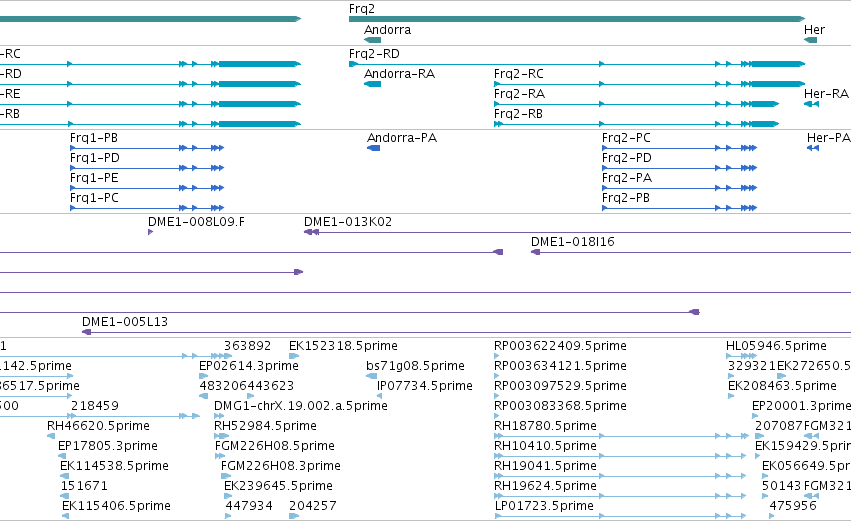Select the LP01723.5prime EST label
Screen dimensions: 851x521
point(544,506)
